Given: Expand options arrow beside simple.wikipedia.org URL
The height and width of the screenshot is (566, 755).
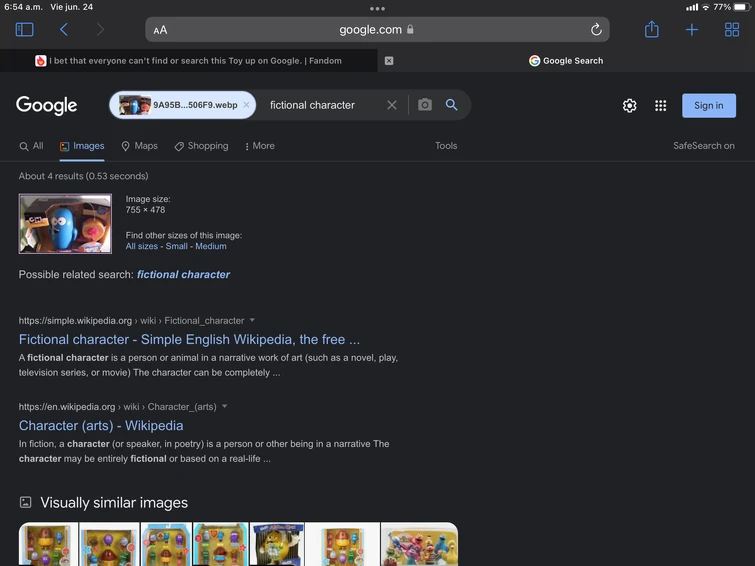Looking at the screenshot, I should tap(252, 320).
